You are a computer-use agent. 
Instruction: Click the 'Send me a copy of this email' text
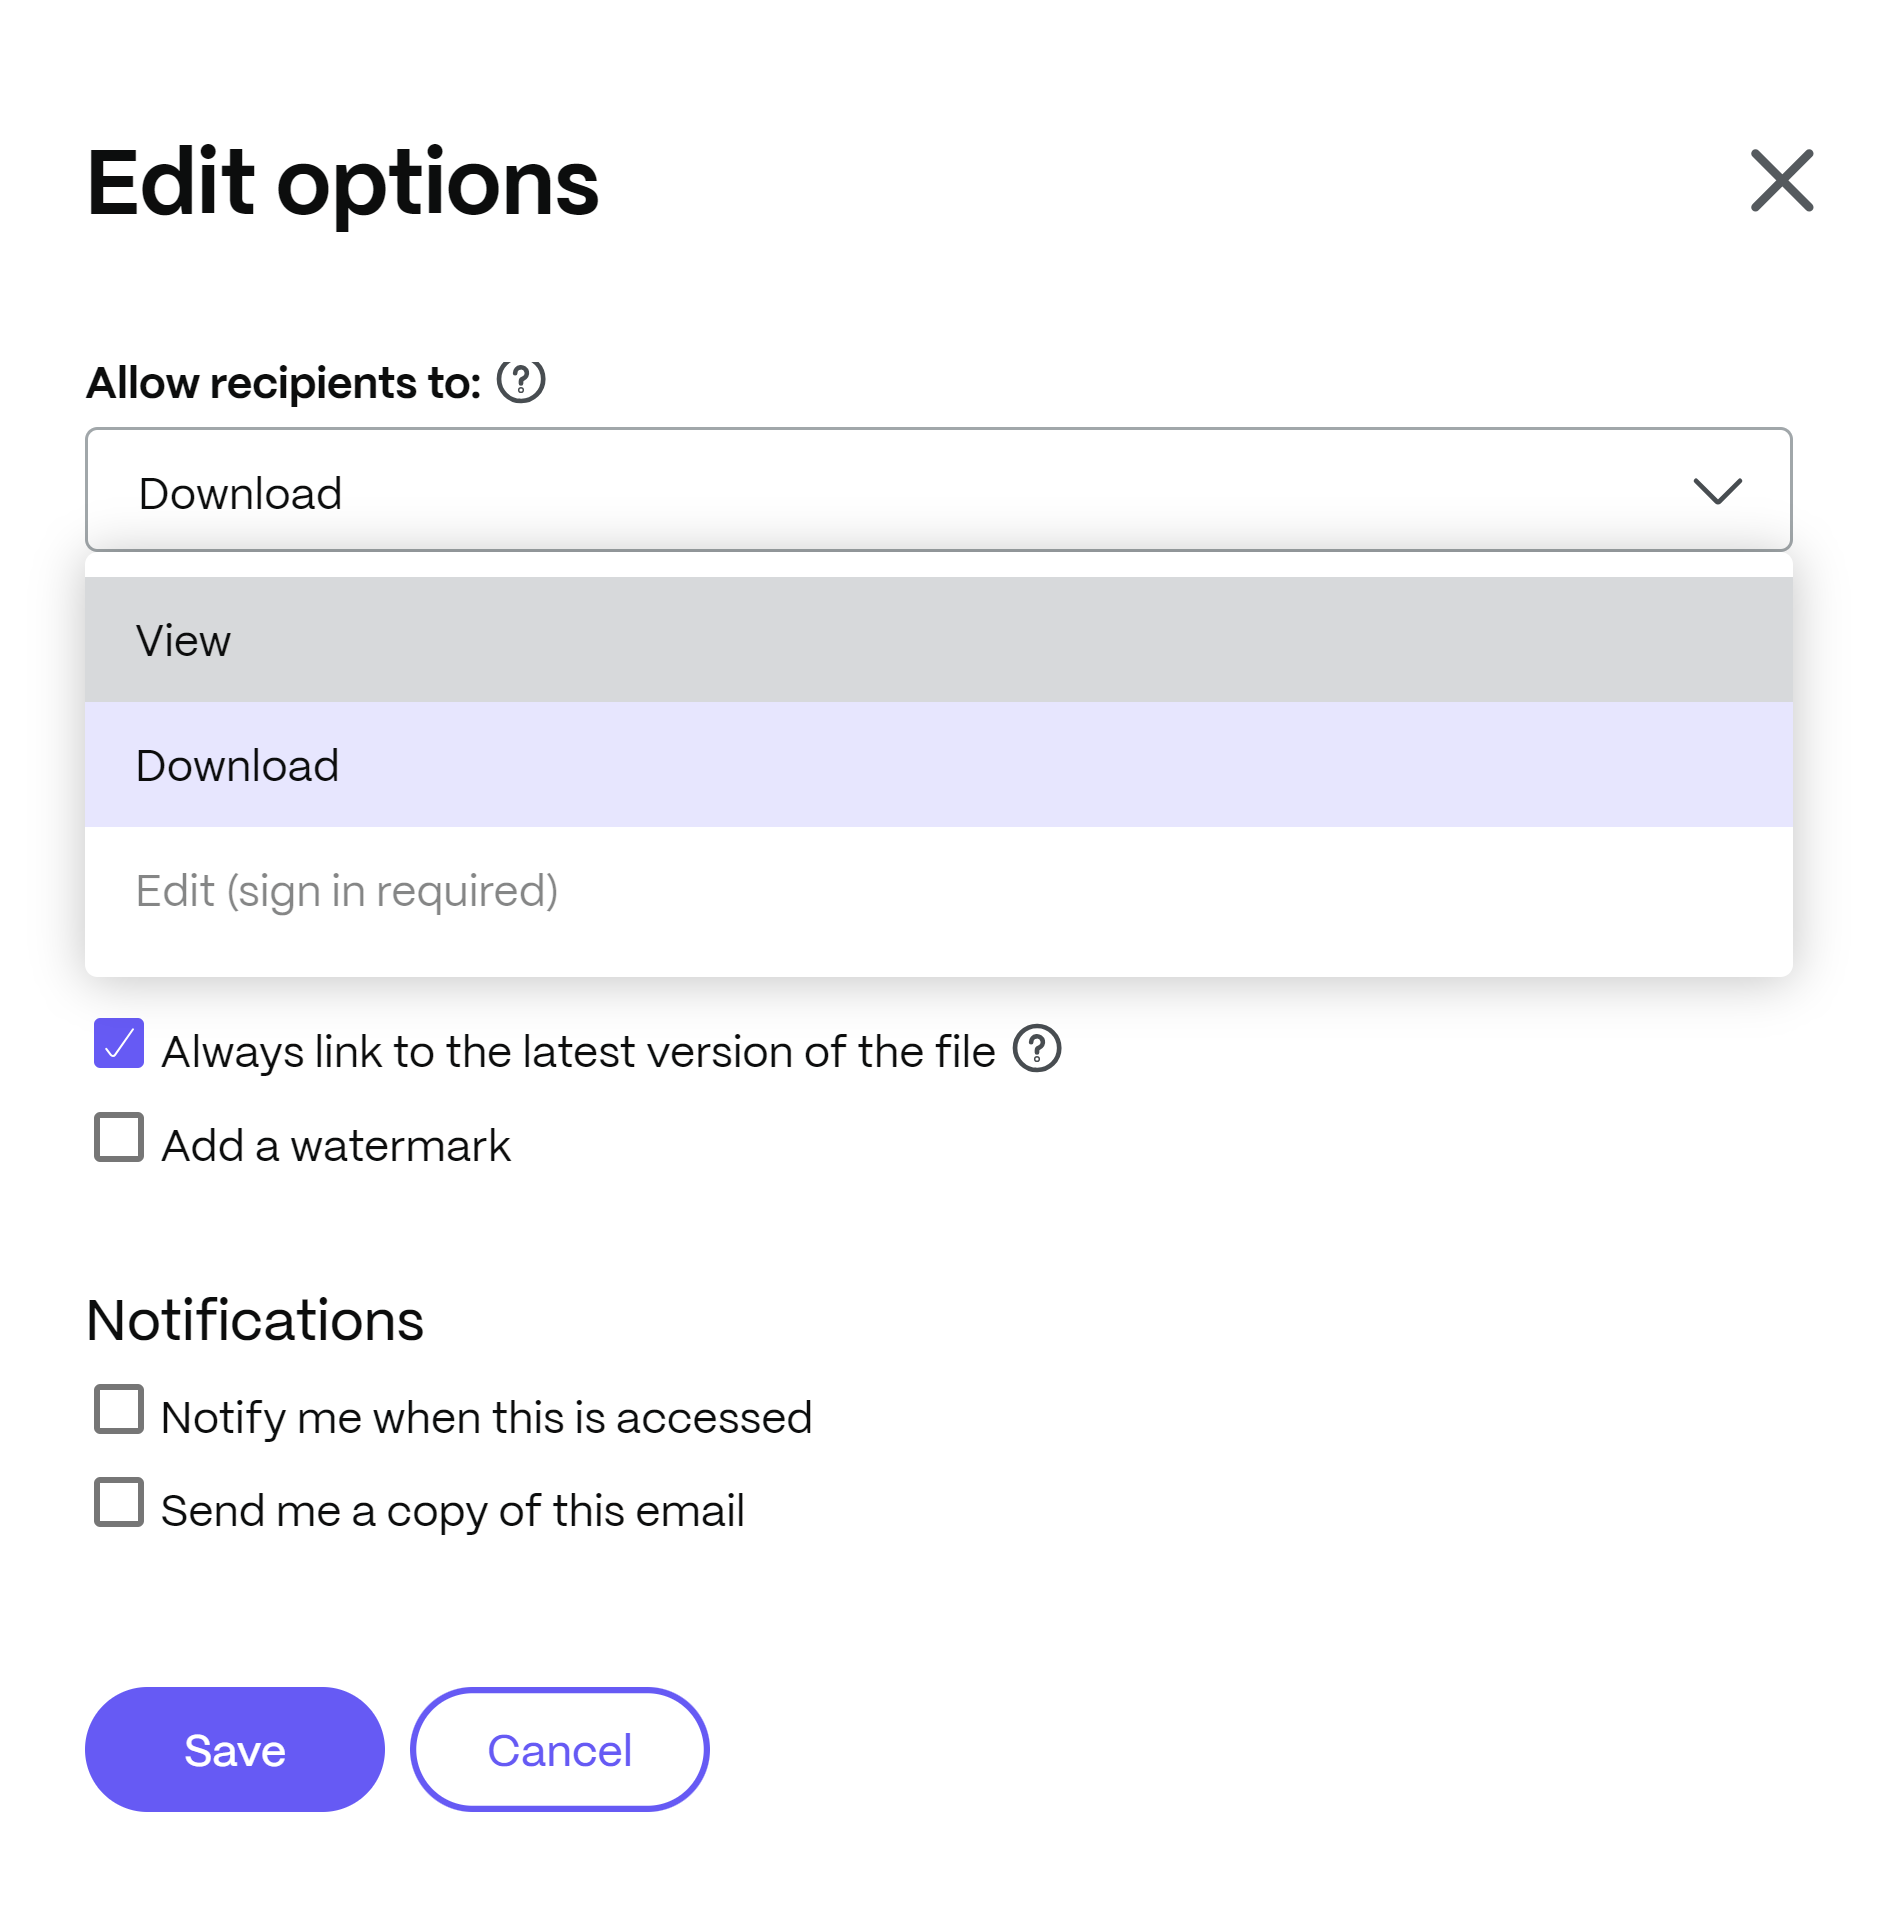453,1511
